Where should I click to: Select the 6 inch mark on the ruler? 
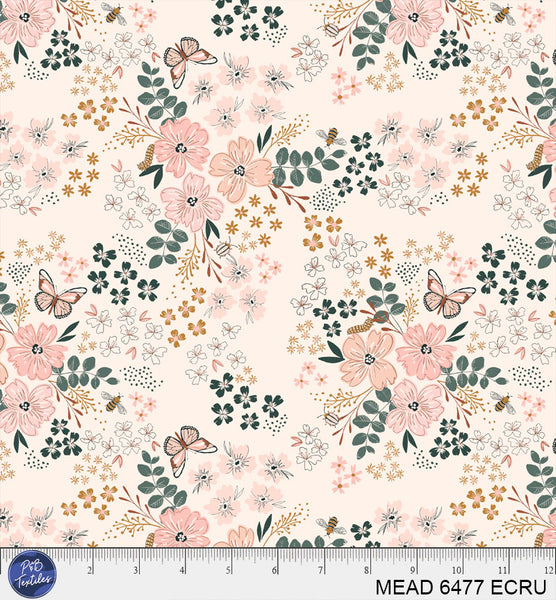(274, 571)
